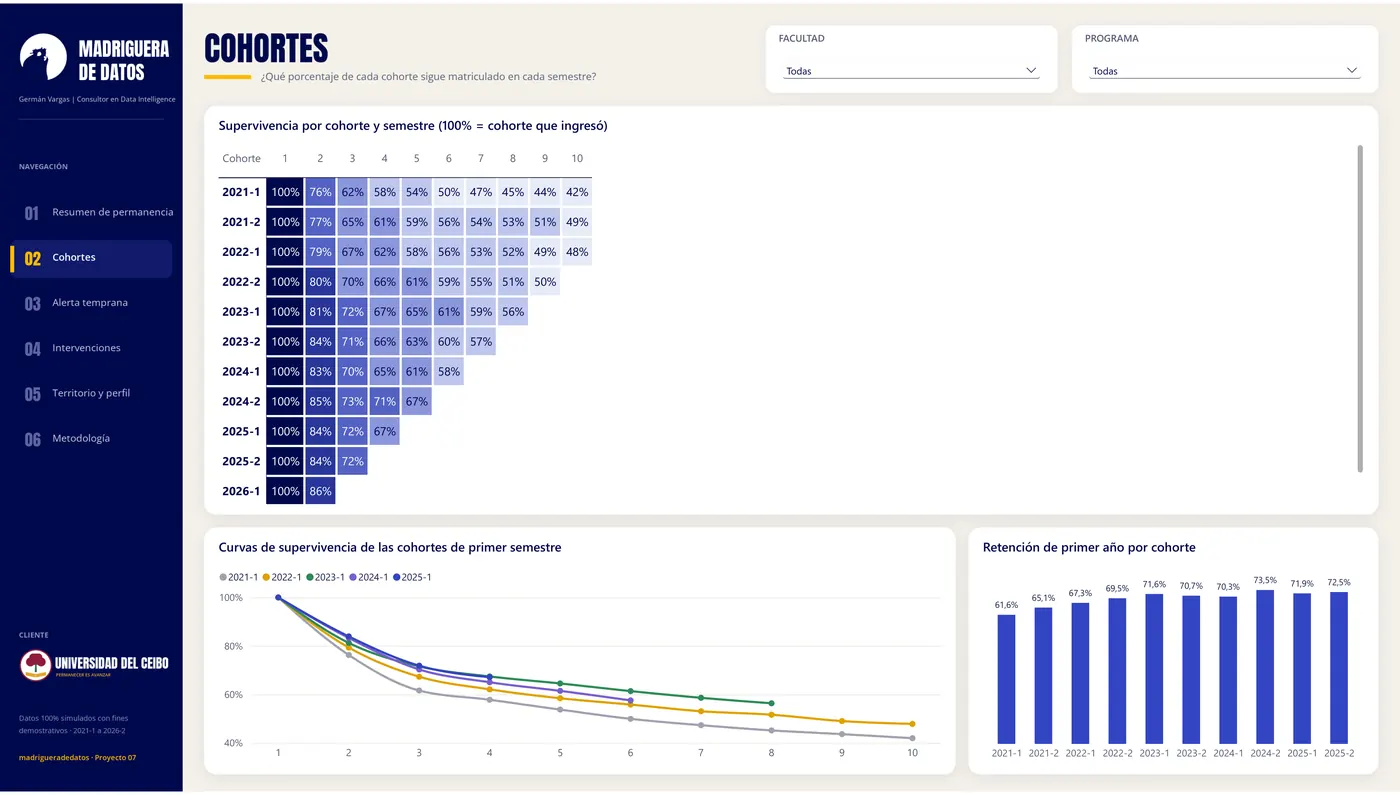
Task: Open the Programa dropdown chevron
Action: 1352,71
